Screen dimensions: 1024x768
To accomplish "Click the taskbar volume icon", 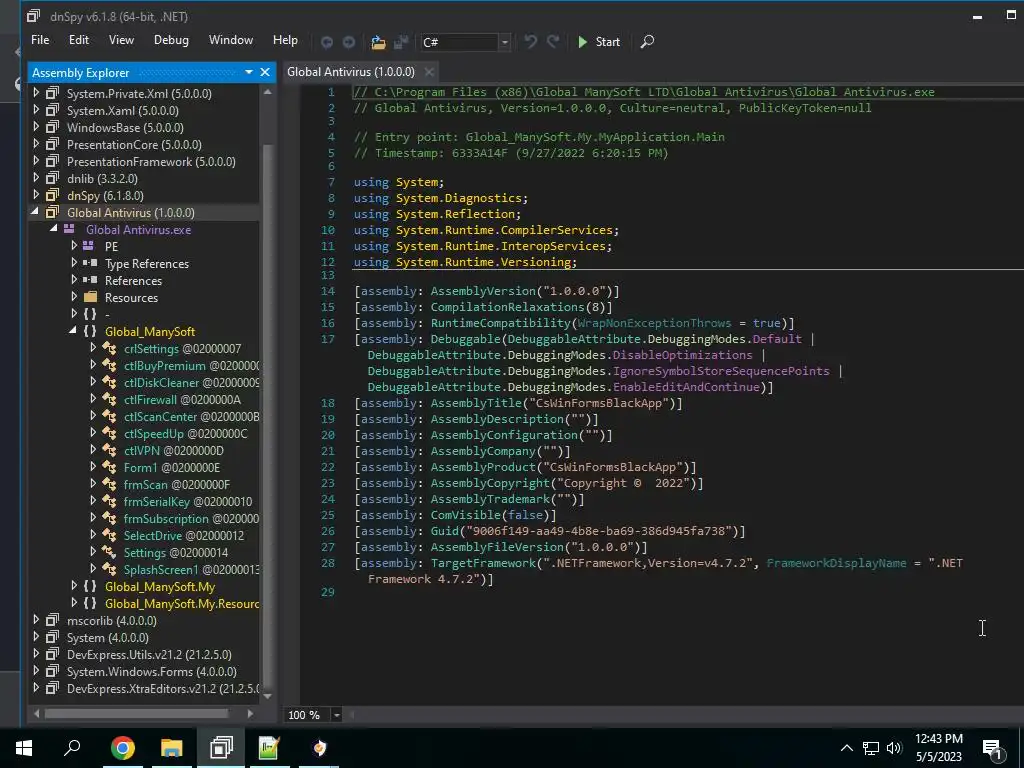I will 894,748.
